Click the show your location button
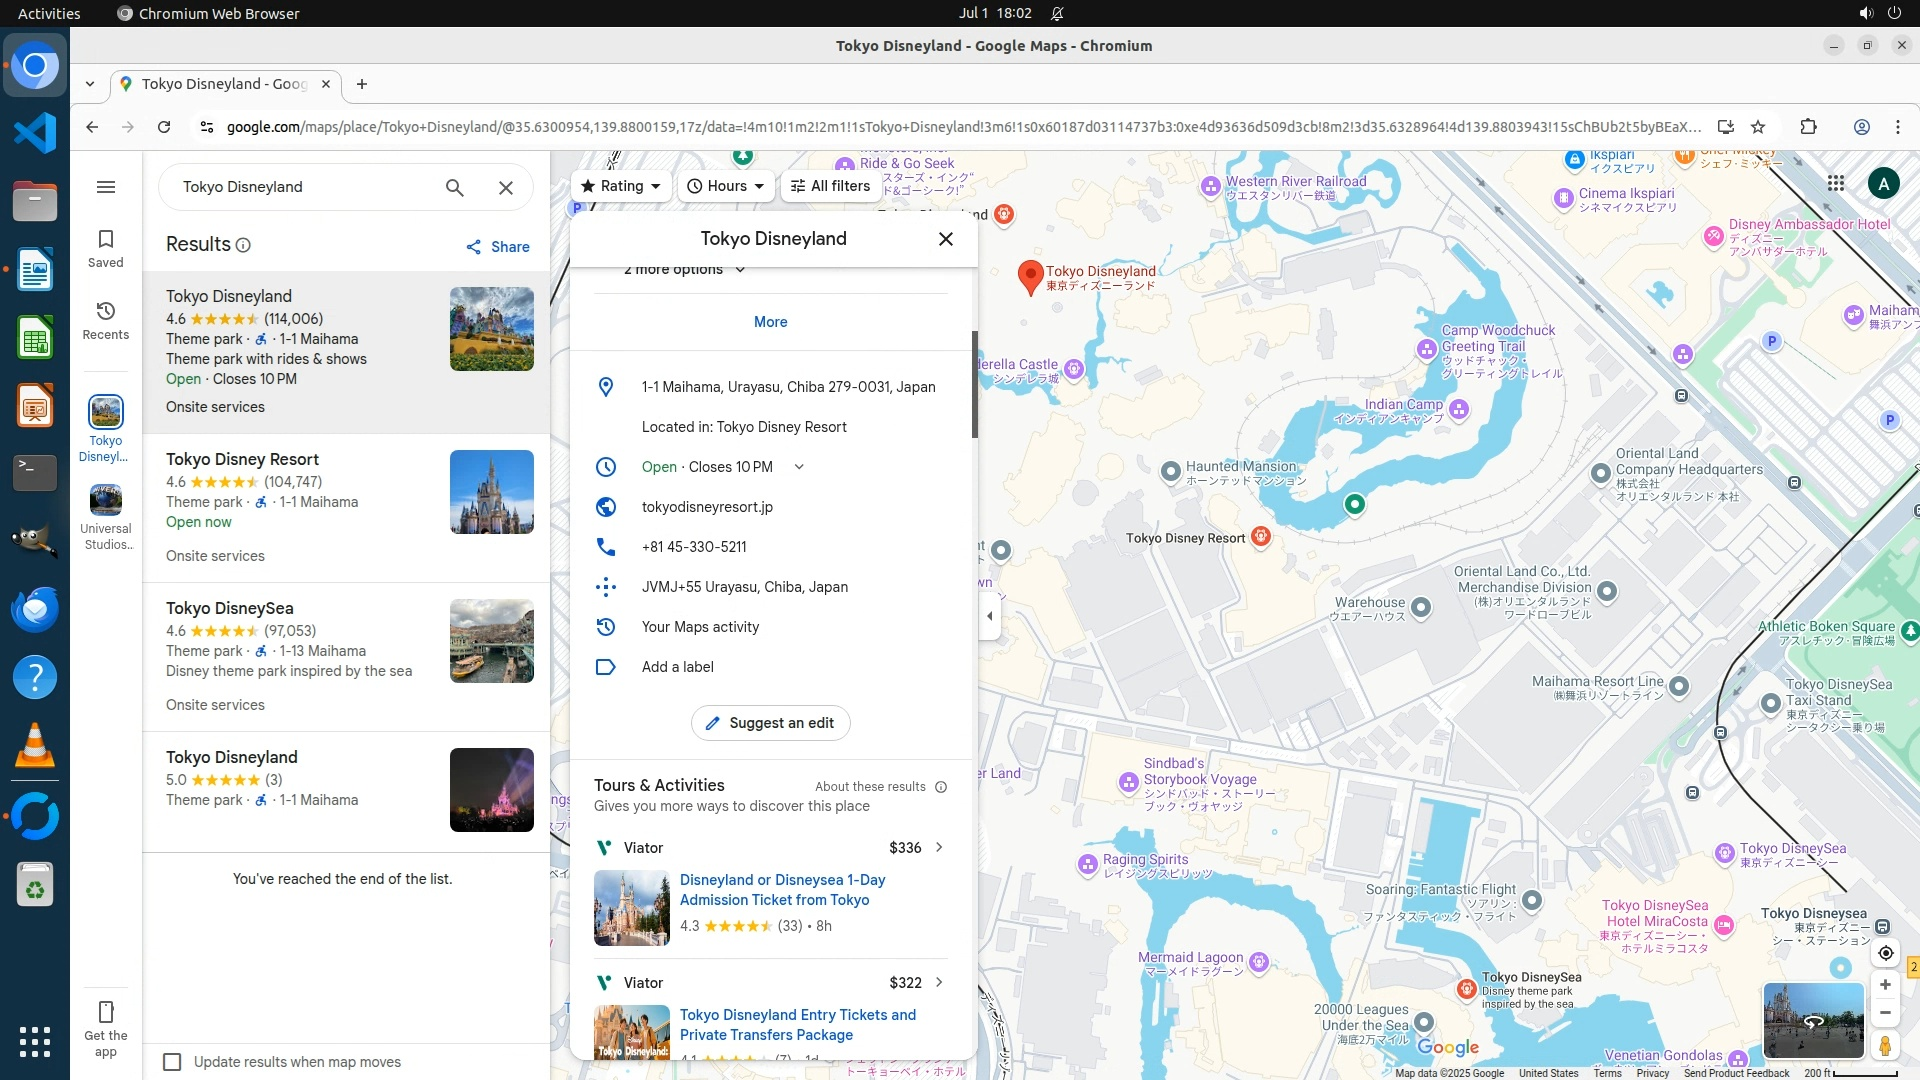This screenshot has width=1920, height=1080. point(1885,953)
